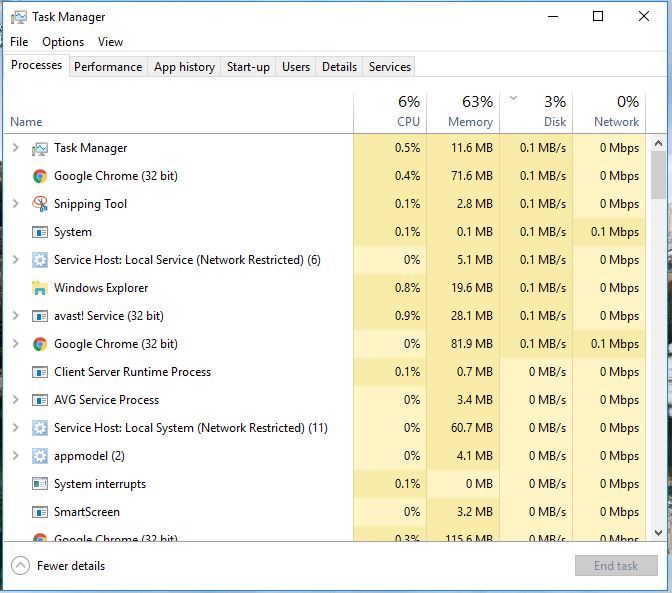
Task: Click the scrollbar up arrow
Action: pos(658,144)
